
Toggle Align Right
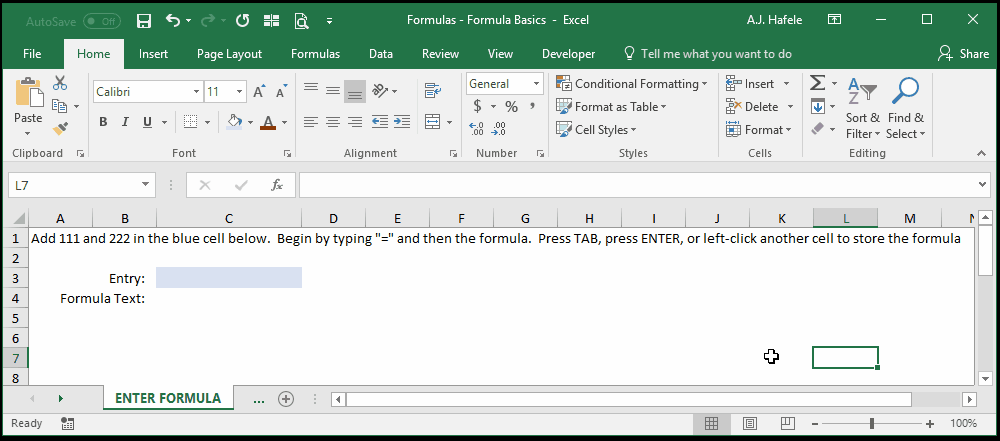pos(355,121)
